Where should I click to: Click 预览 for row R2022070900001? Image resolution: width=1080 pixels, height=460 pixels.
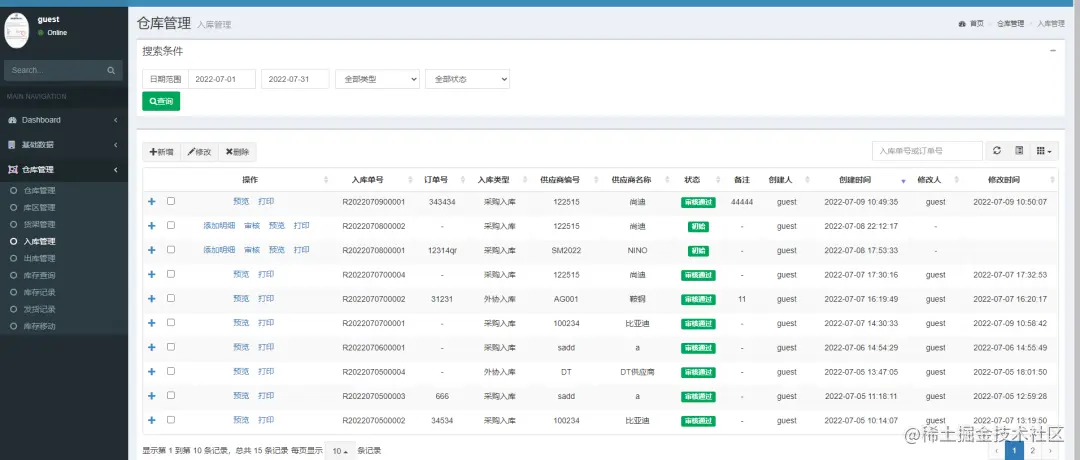tap(241, 202)
